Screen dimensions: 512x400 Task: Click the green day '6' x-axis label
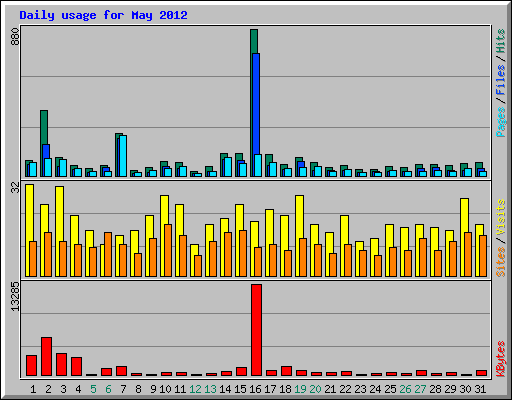(108, 389)
